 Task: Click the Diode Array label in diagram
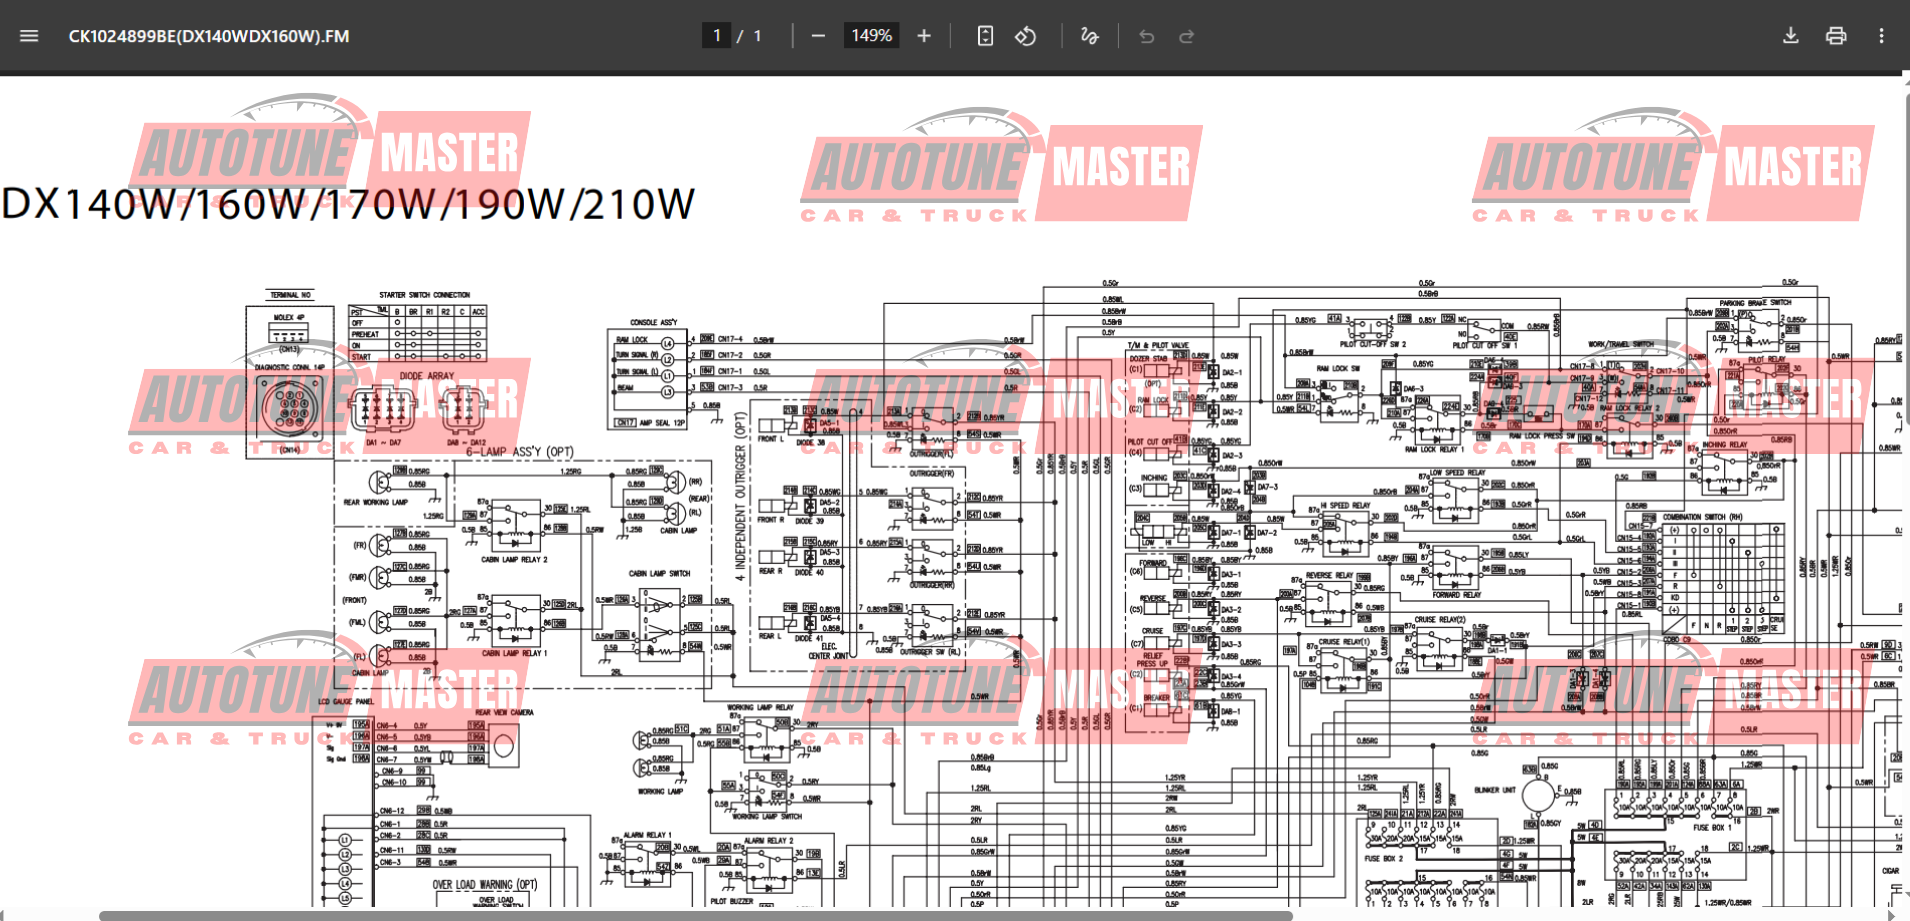(427, 376)
